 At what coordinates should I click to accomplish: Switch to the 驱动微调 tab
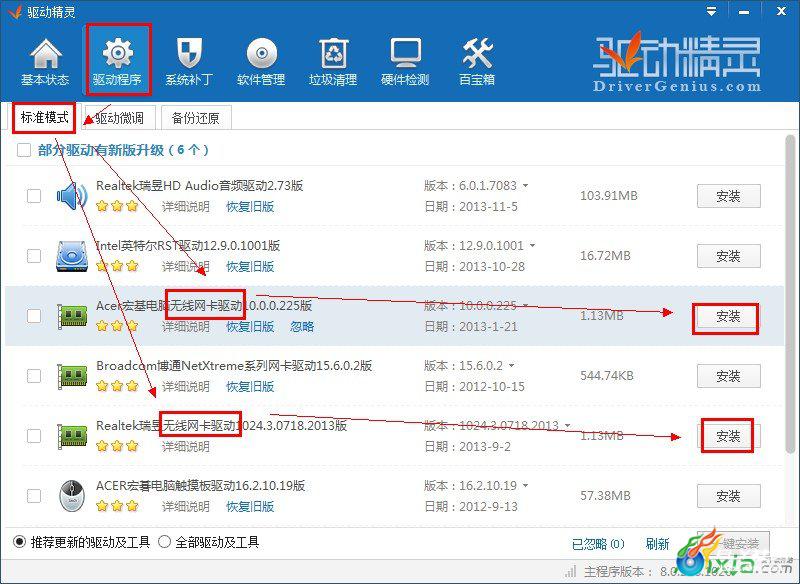click(119, 118)
